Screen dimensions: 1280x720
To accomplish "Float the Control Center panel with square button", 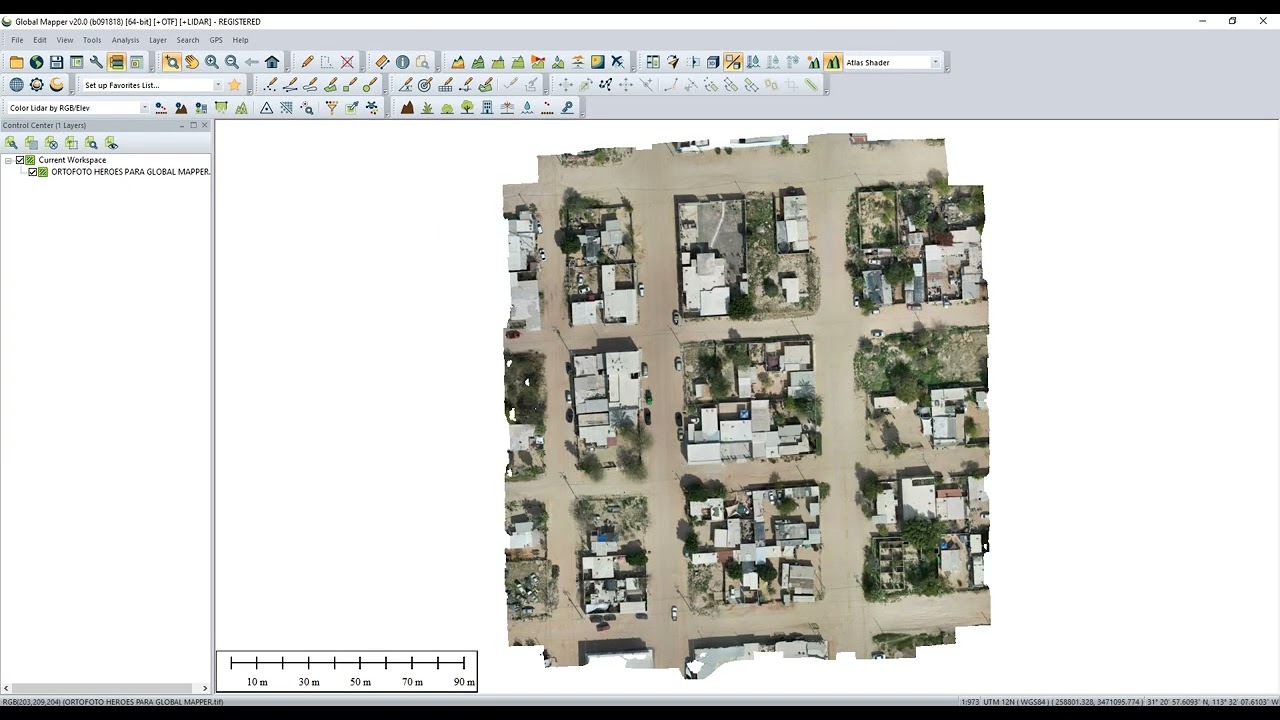I will pyautogui.click(x=193, y=125).
